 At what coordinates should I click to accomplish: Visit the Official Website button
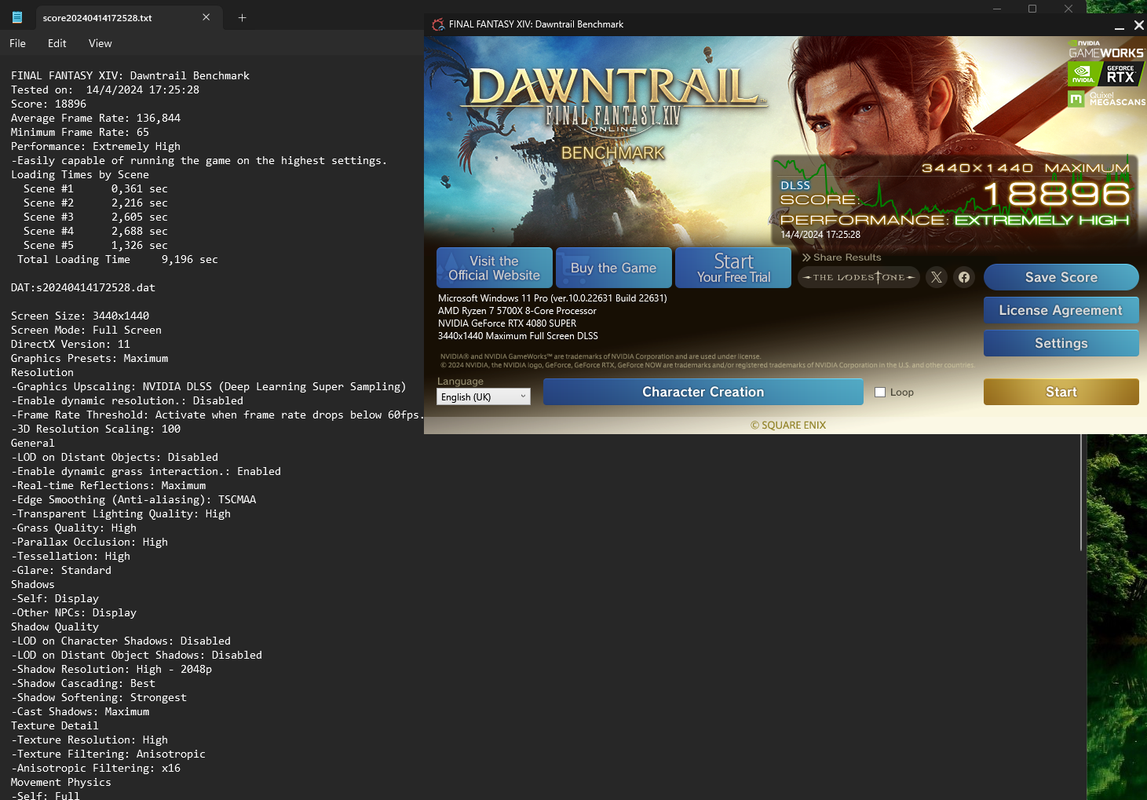tap(494, 268)
